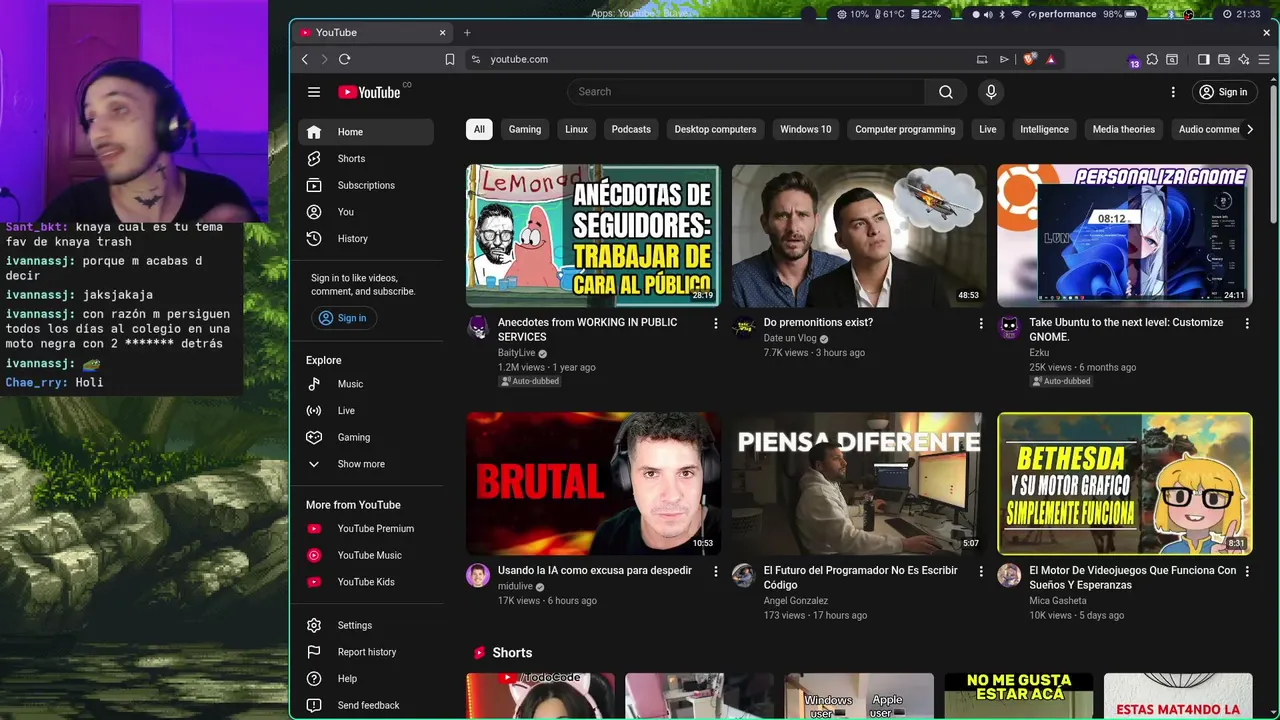The width and height of the screenshot is (1280, 720).
Task: Open Music under Explore
Action: [365, 384]
